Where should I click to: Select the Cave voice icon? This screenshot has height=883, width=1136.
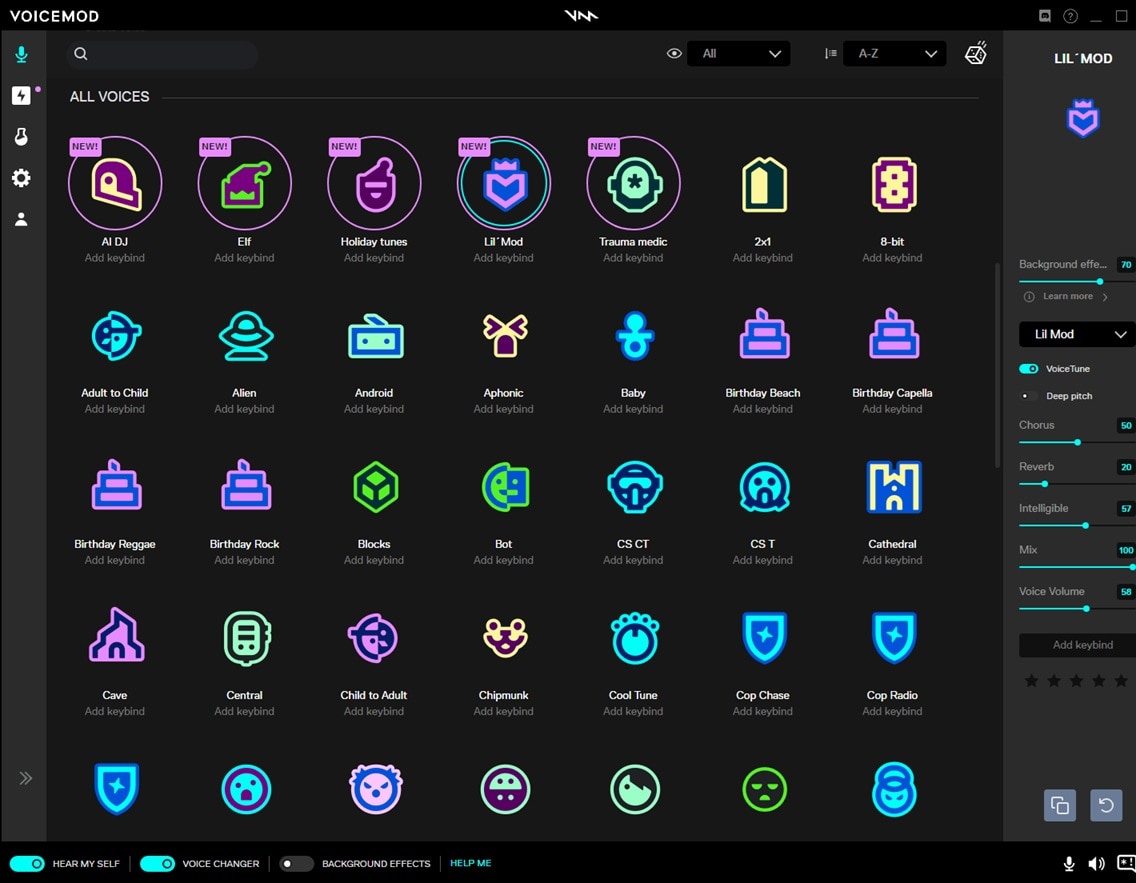[116, 635]
